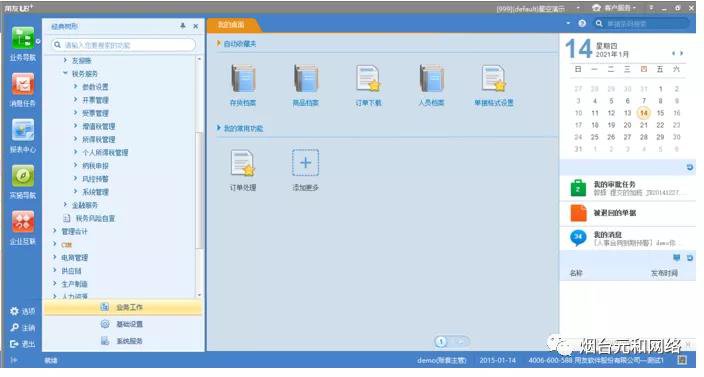Click the 注销 logout button

click(23, 328)
